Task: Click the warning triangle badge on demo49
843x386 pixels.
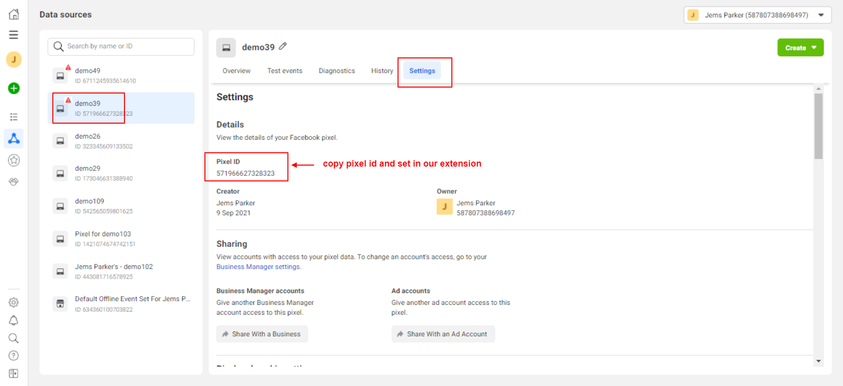Action: click(x=68, y=67)
